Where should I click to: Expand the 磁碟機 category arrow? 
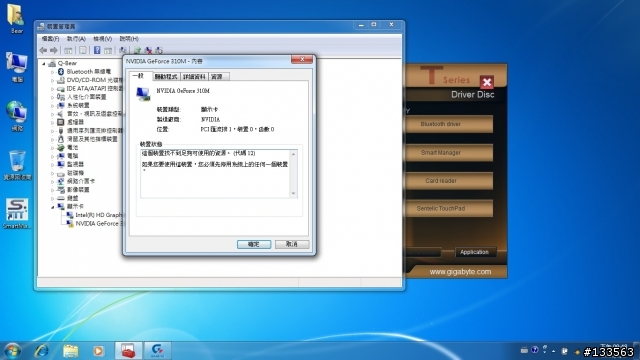pos(52,173)
